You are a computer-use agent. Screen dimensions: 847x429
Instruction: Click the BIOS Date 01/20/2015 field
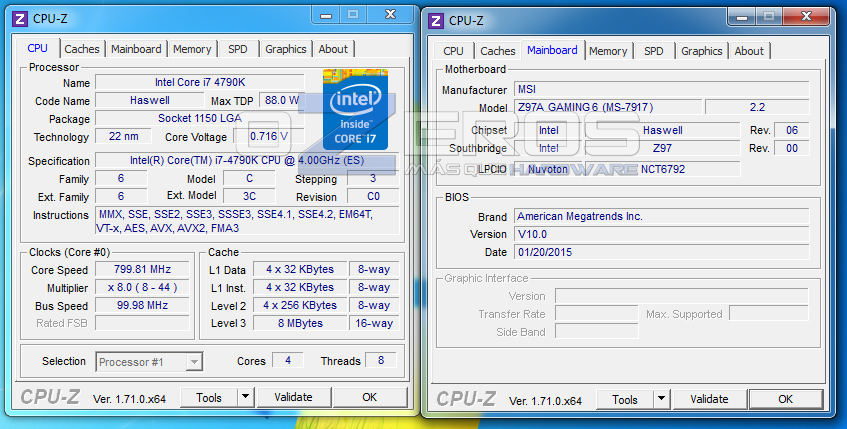coord(662,252)
